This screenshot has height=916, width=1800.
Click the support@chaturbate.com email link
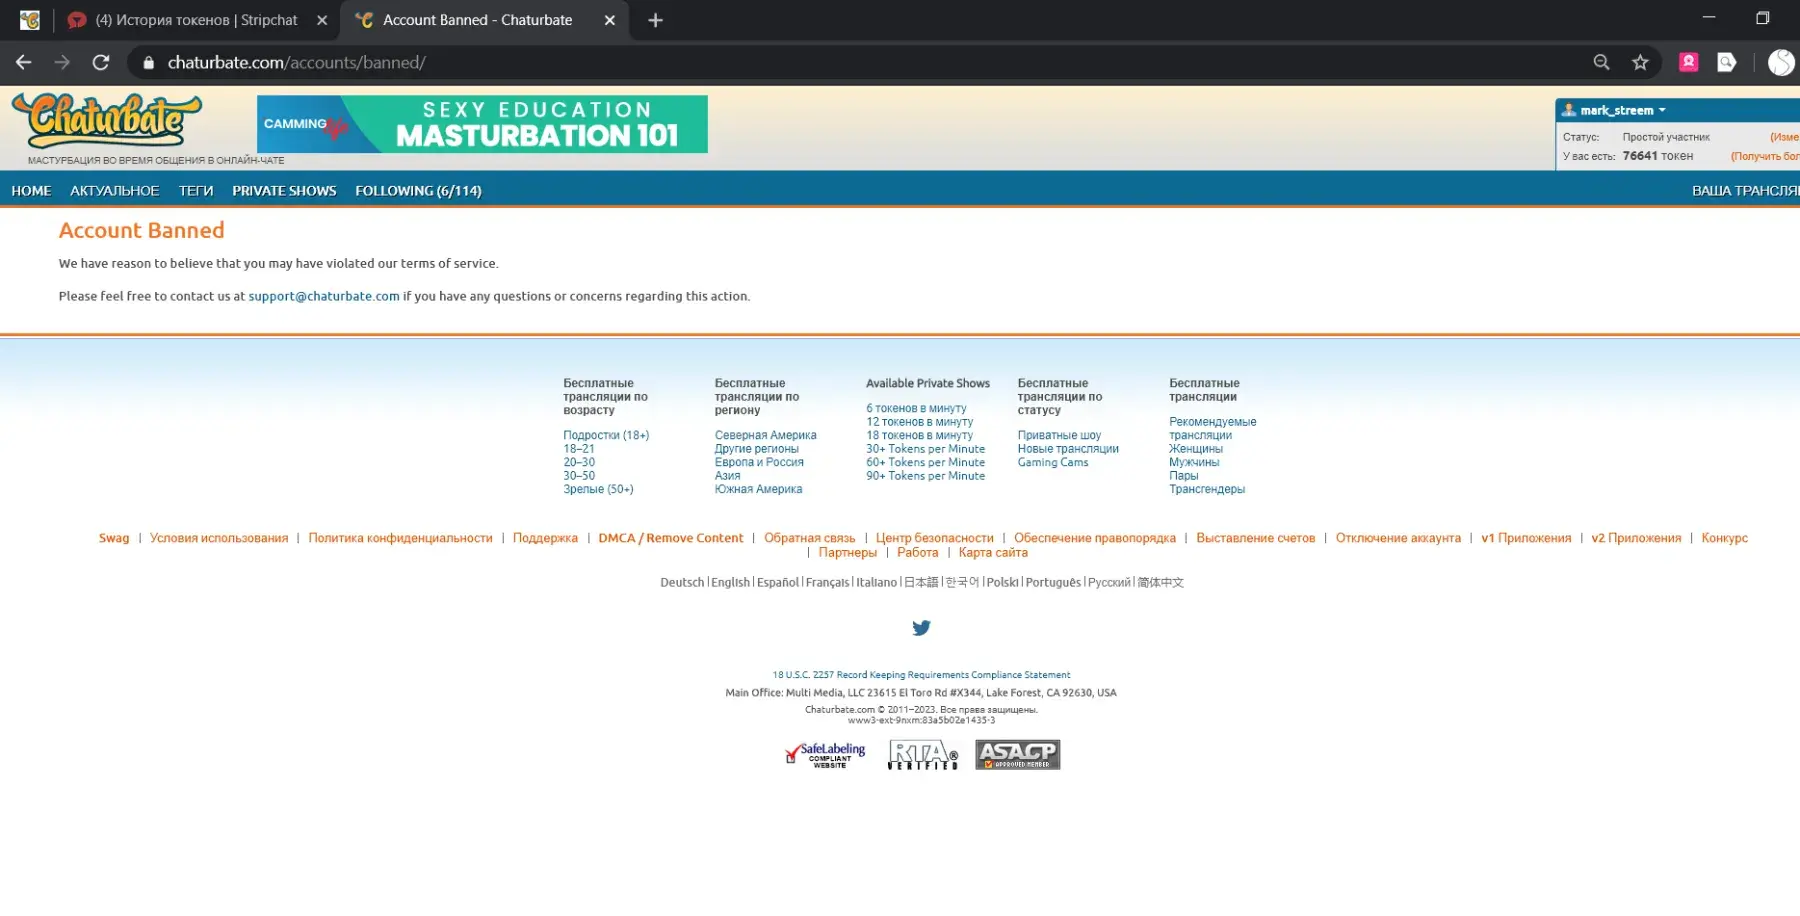tap(324, 296)
